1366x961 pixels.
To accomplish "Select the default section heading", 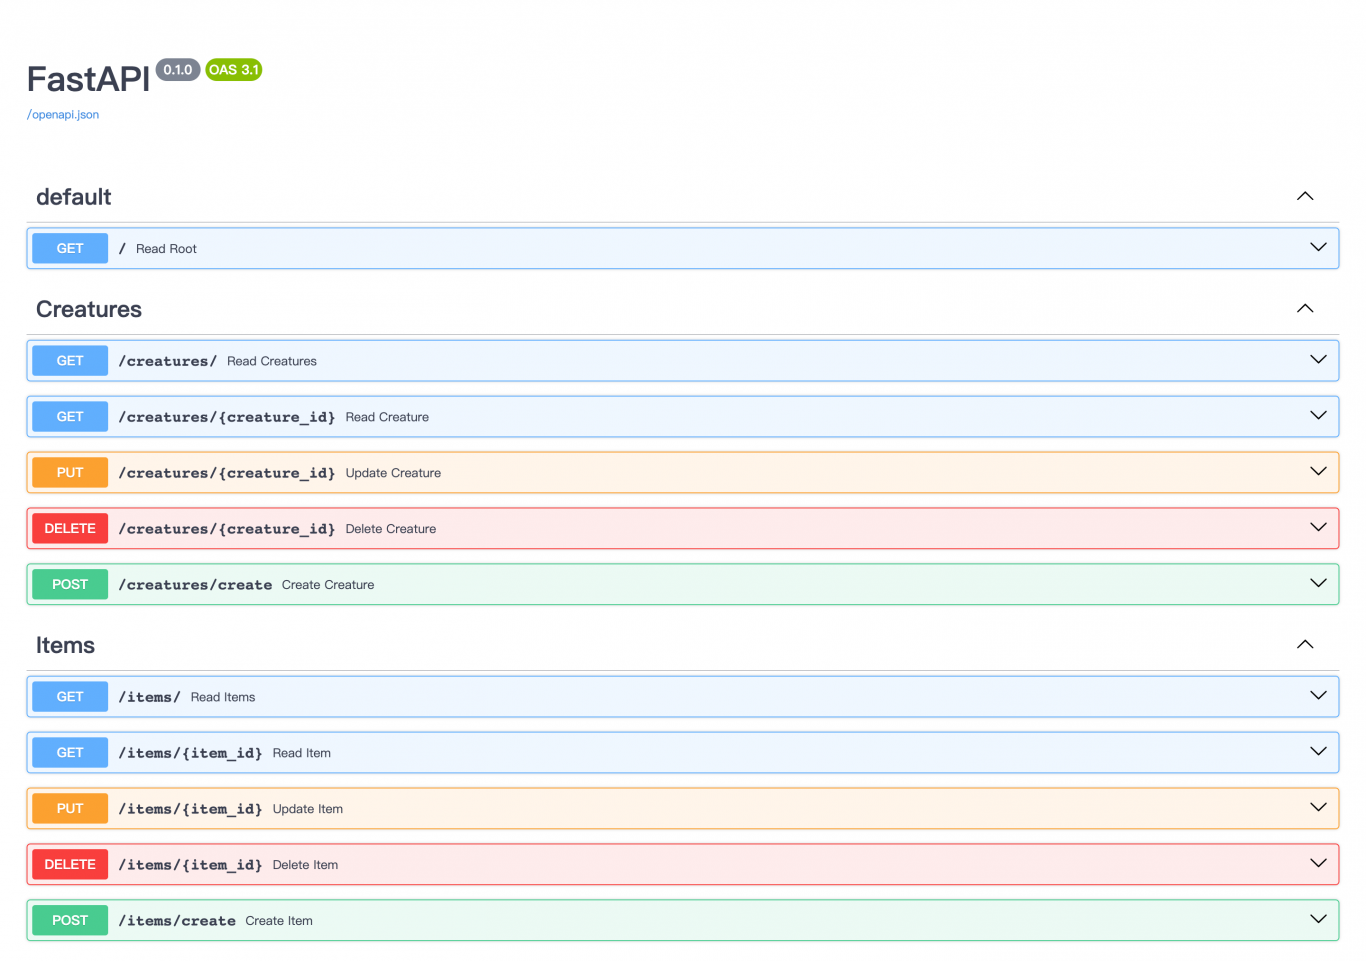I will (x=74, y=197).
